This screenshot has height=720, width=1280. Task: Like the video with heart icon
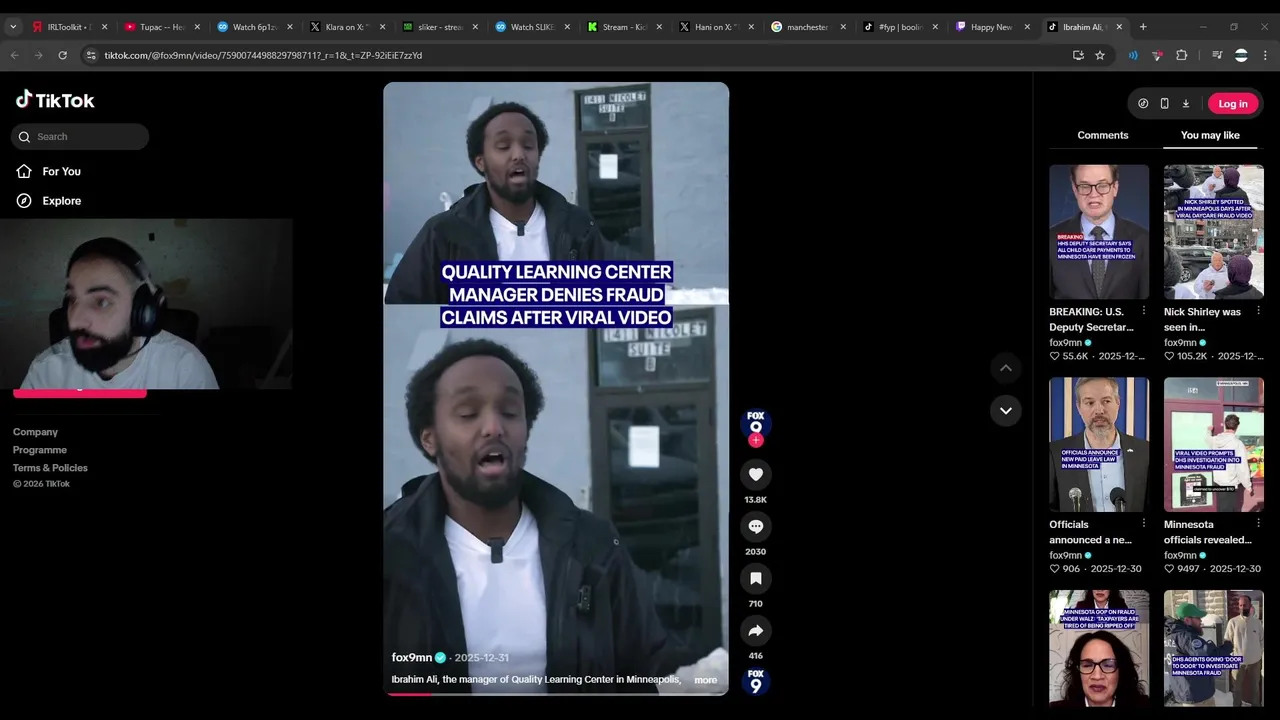tap(756, 475)
